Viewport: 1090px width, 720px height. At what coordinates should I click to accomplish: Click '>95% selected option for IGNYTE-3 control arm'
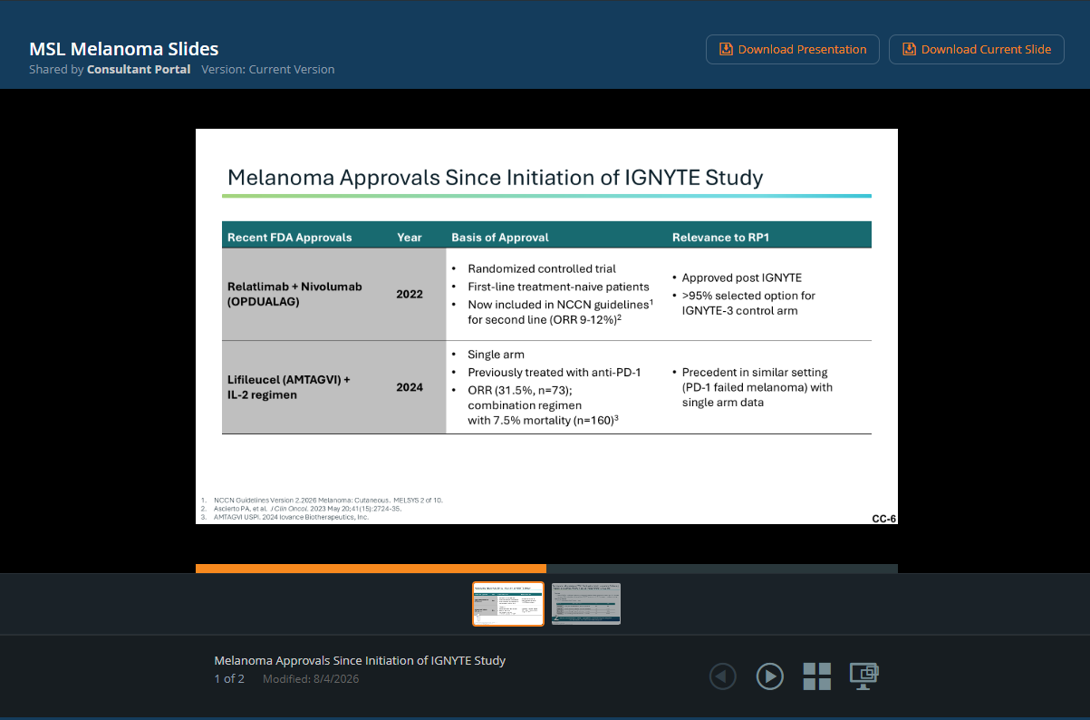point(748,303)
